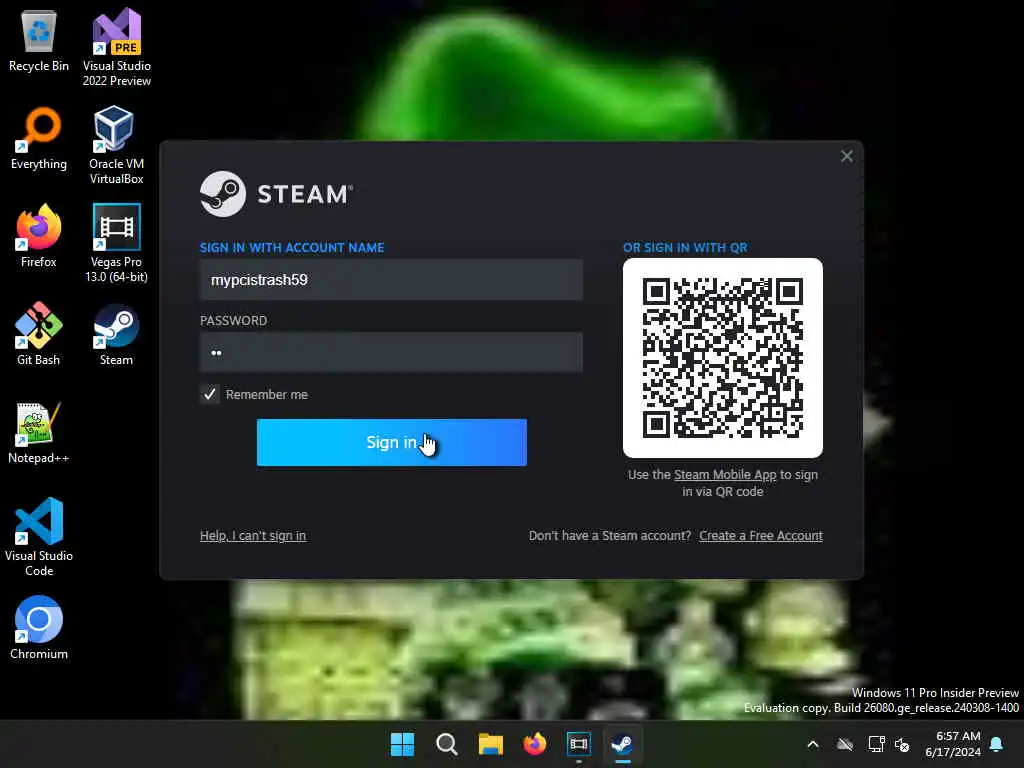This screenshot has height=768, width=1024.
Task: Open the Git Bash desktop shortcut
Action: coord(39,334)
